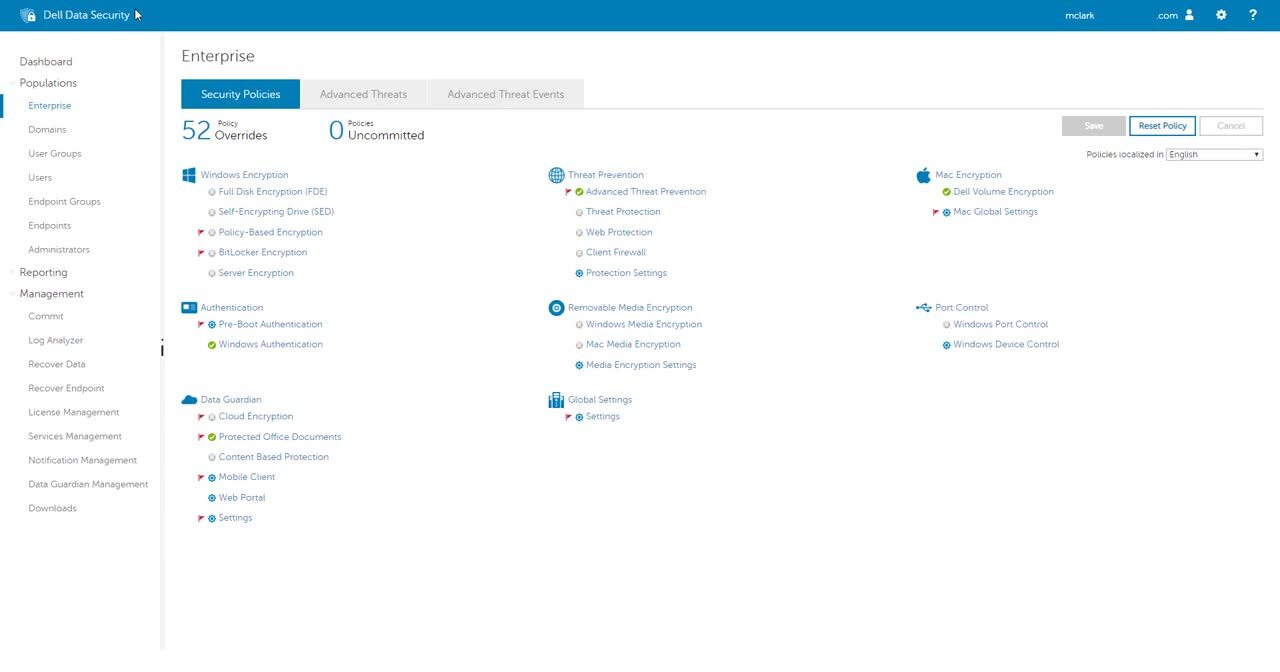
Task: Click the Global Settings building icon
Action: click(x=556, y=400)
